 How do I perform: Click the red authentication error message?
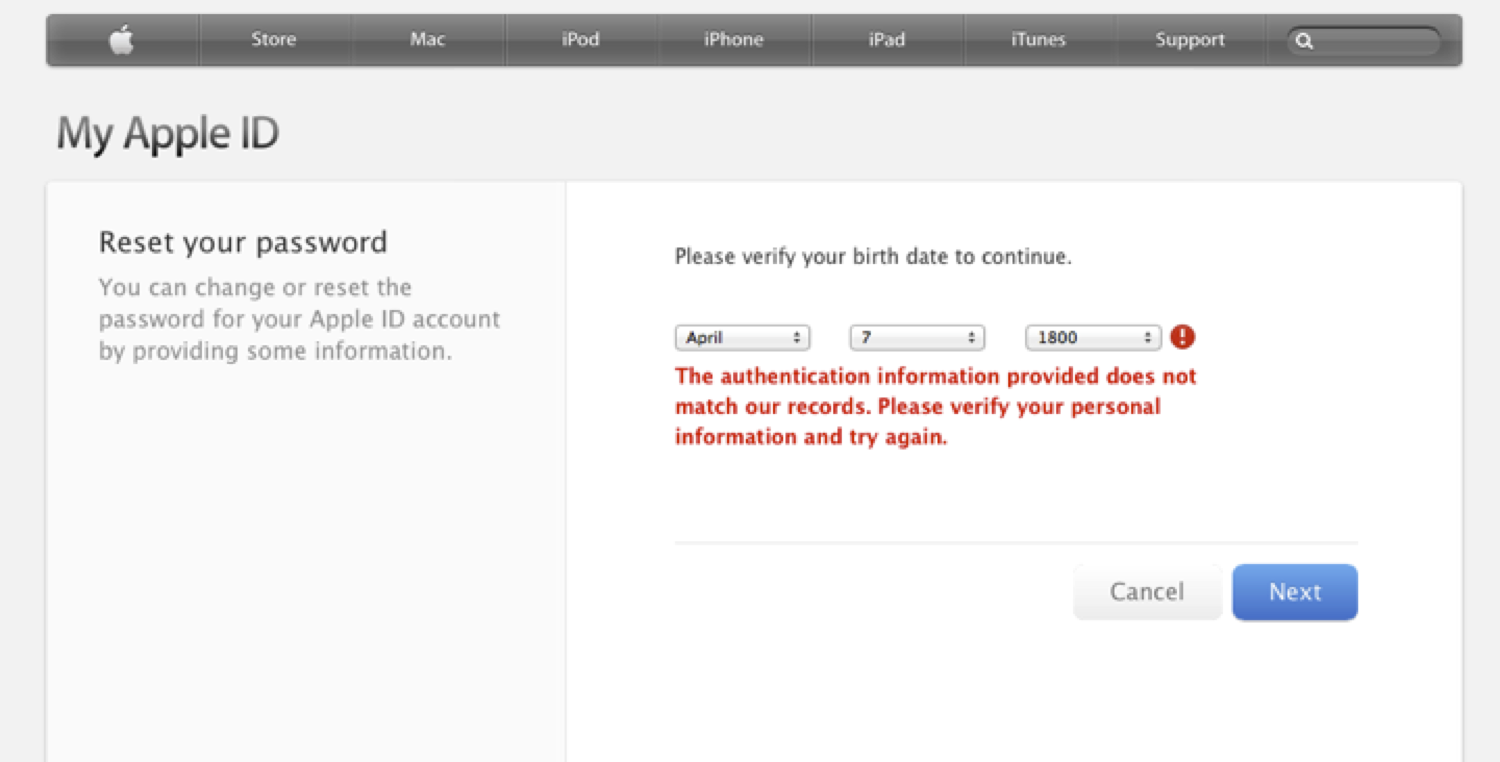click(935, 407)
